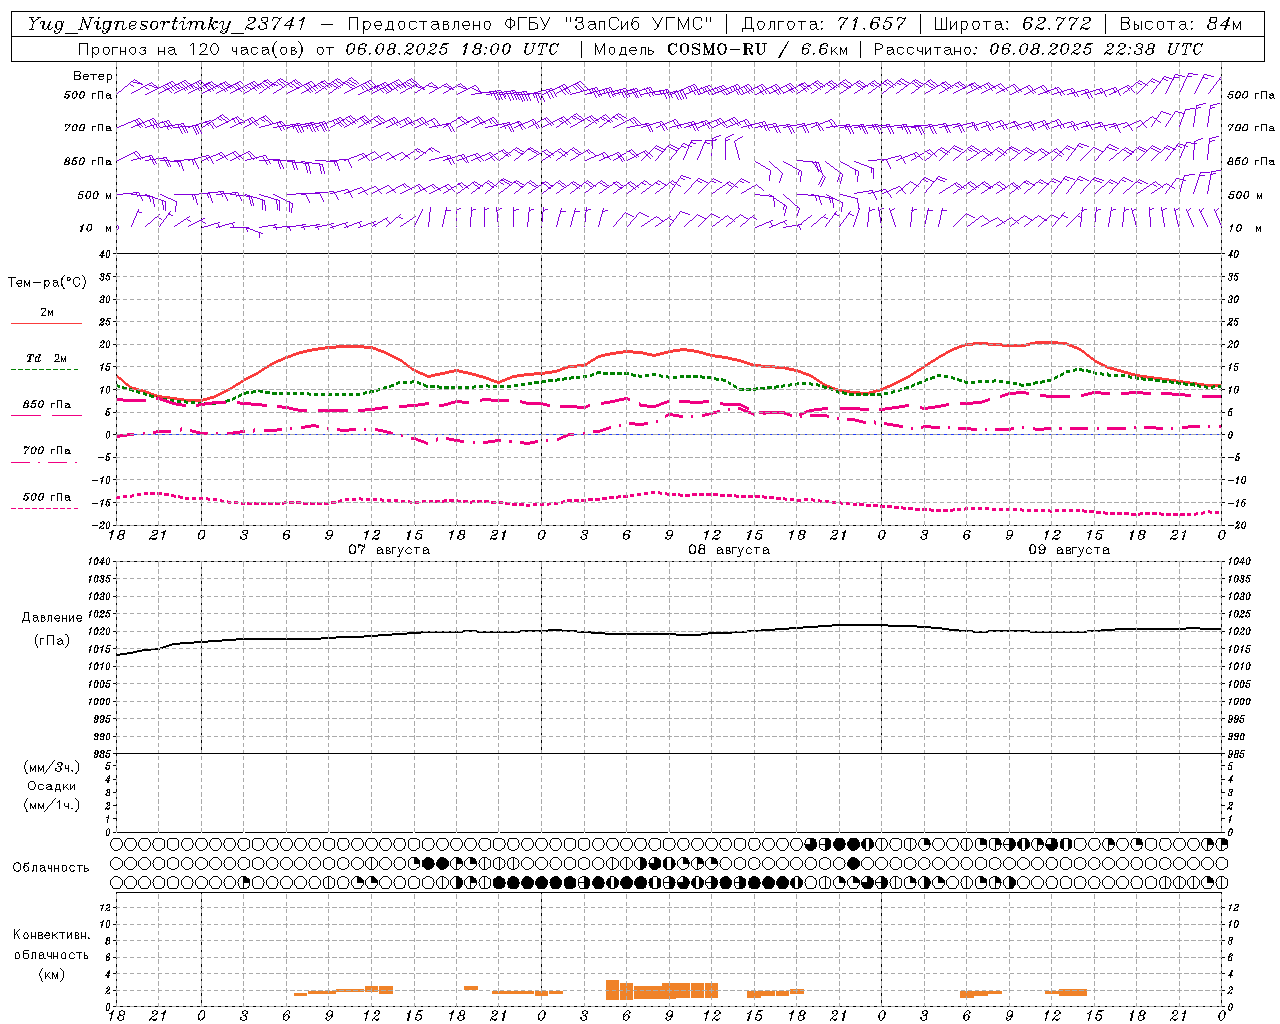
Task: Click -20 on the right temperature axis
Action: coord(1237,525)
